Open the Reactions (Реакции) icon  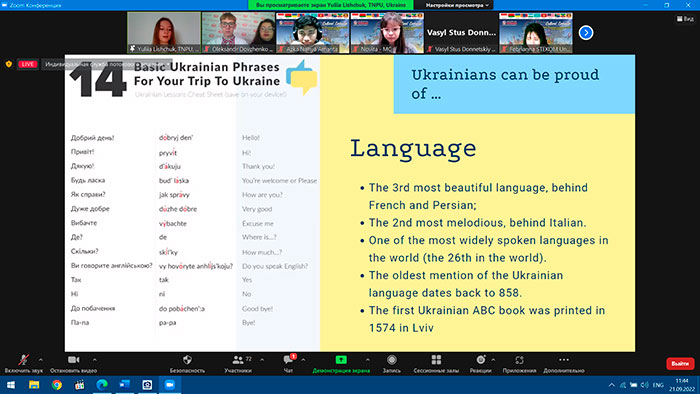(480, 360)
